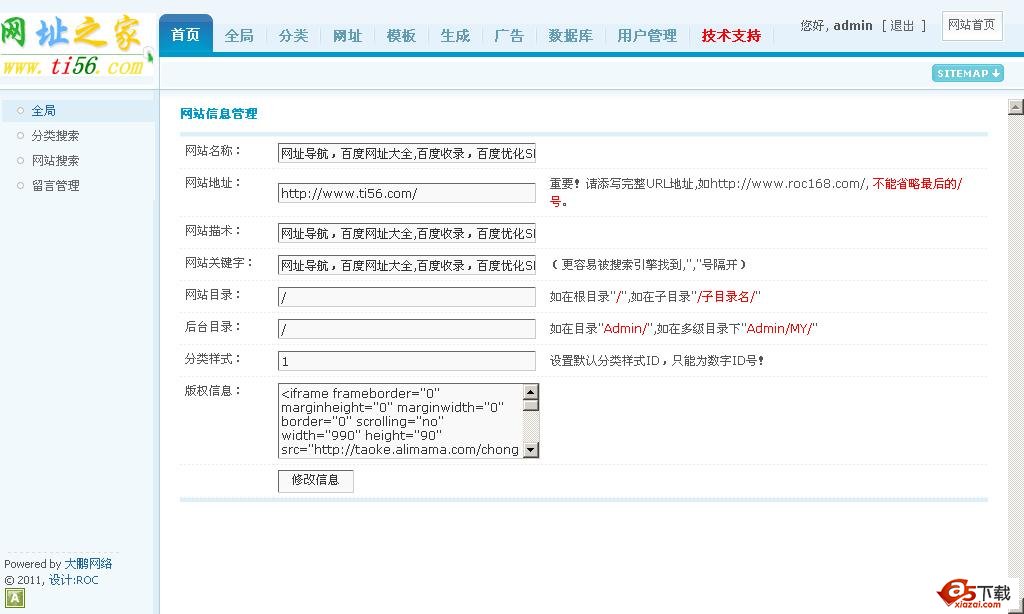Open the red 技术支持 tab
The height and width of the screenshot is (614, 1024).
[x=731, y=35]
